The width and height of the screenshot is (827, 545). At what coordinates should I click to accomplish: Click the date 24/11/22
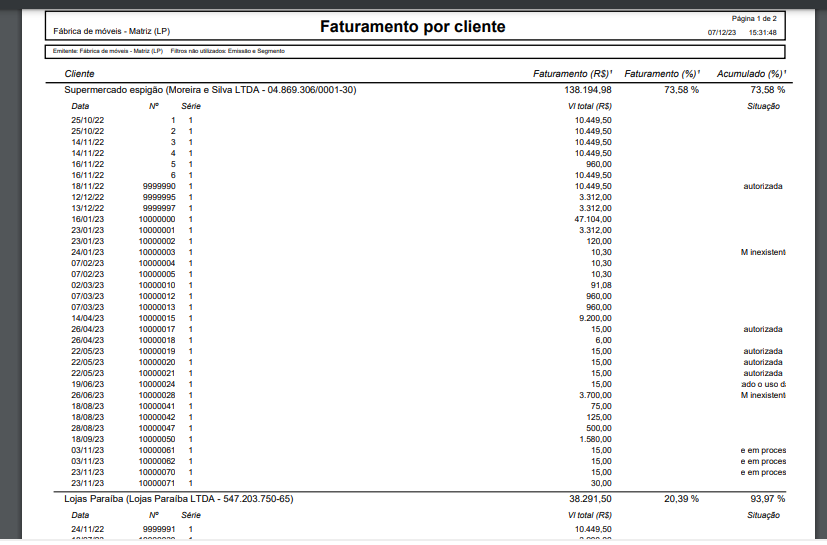tap(88, 530)
